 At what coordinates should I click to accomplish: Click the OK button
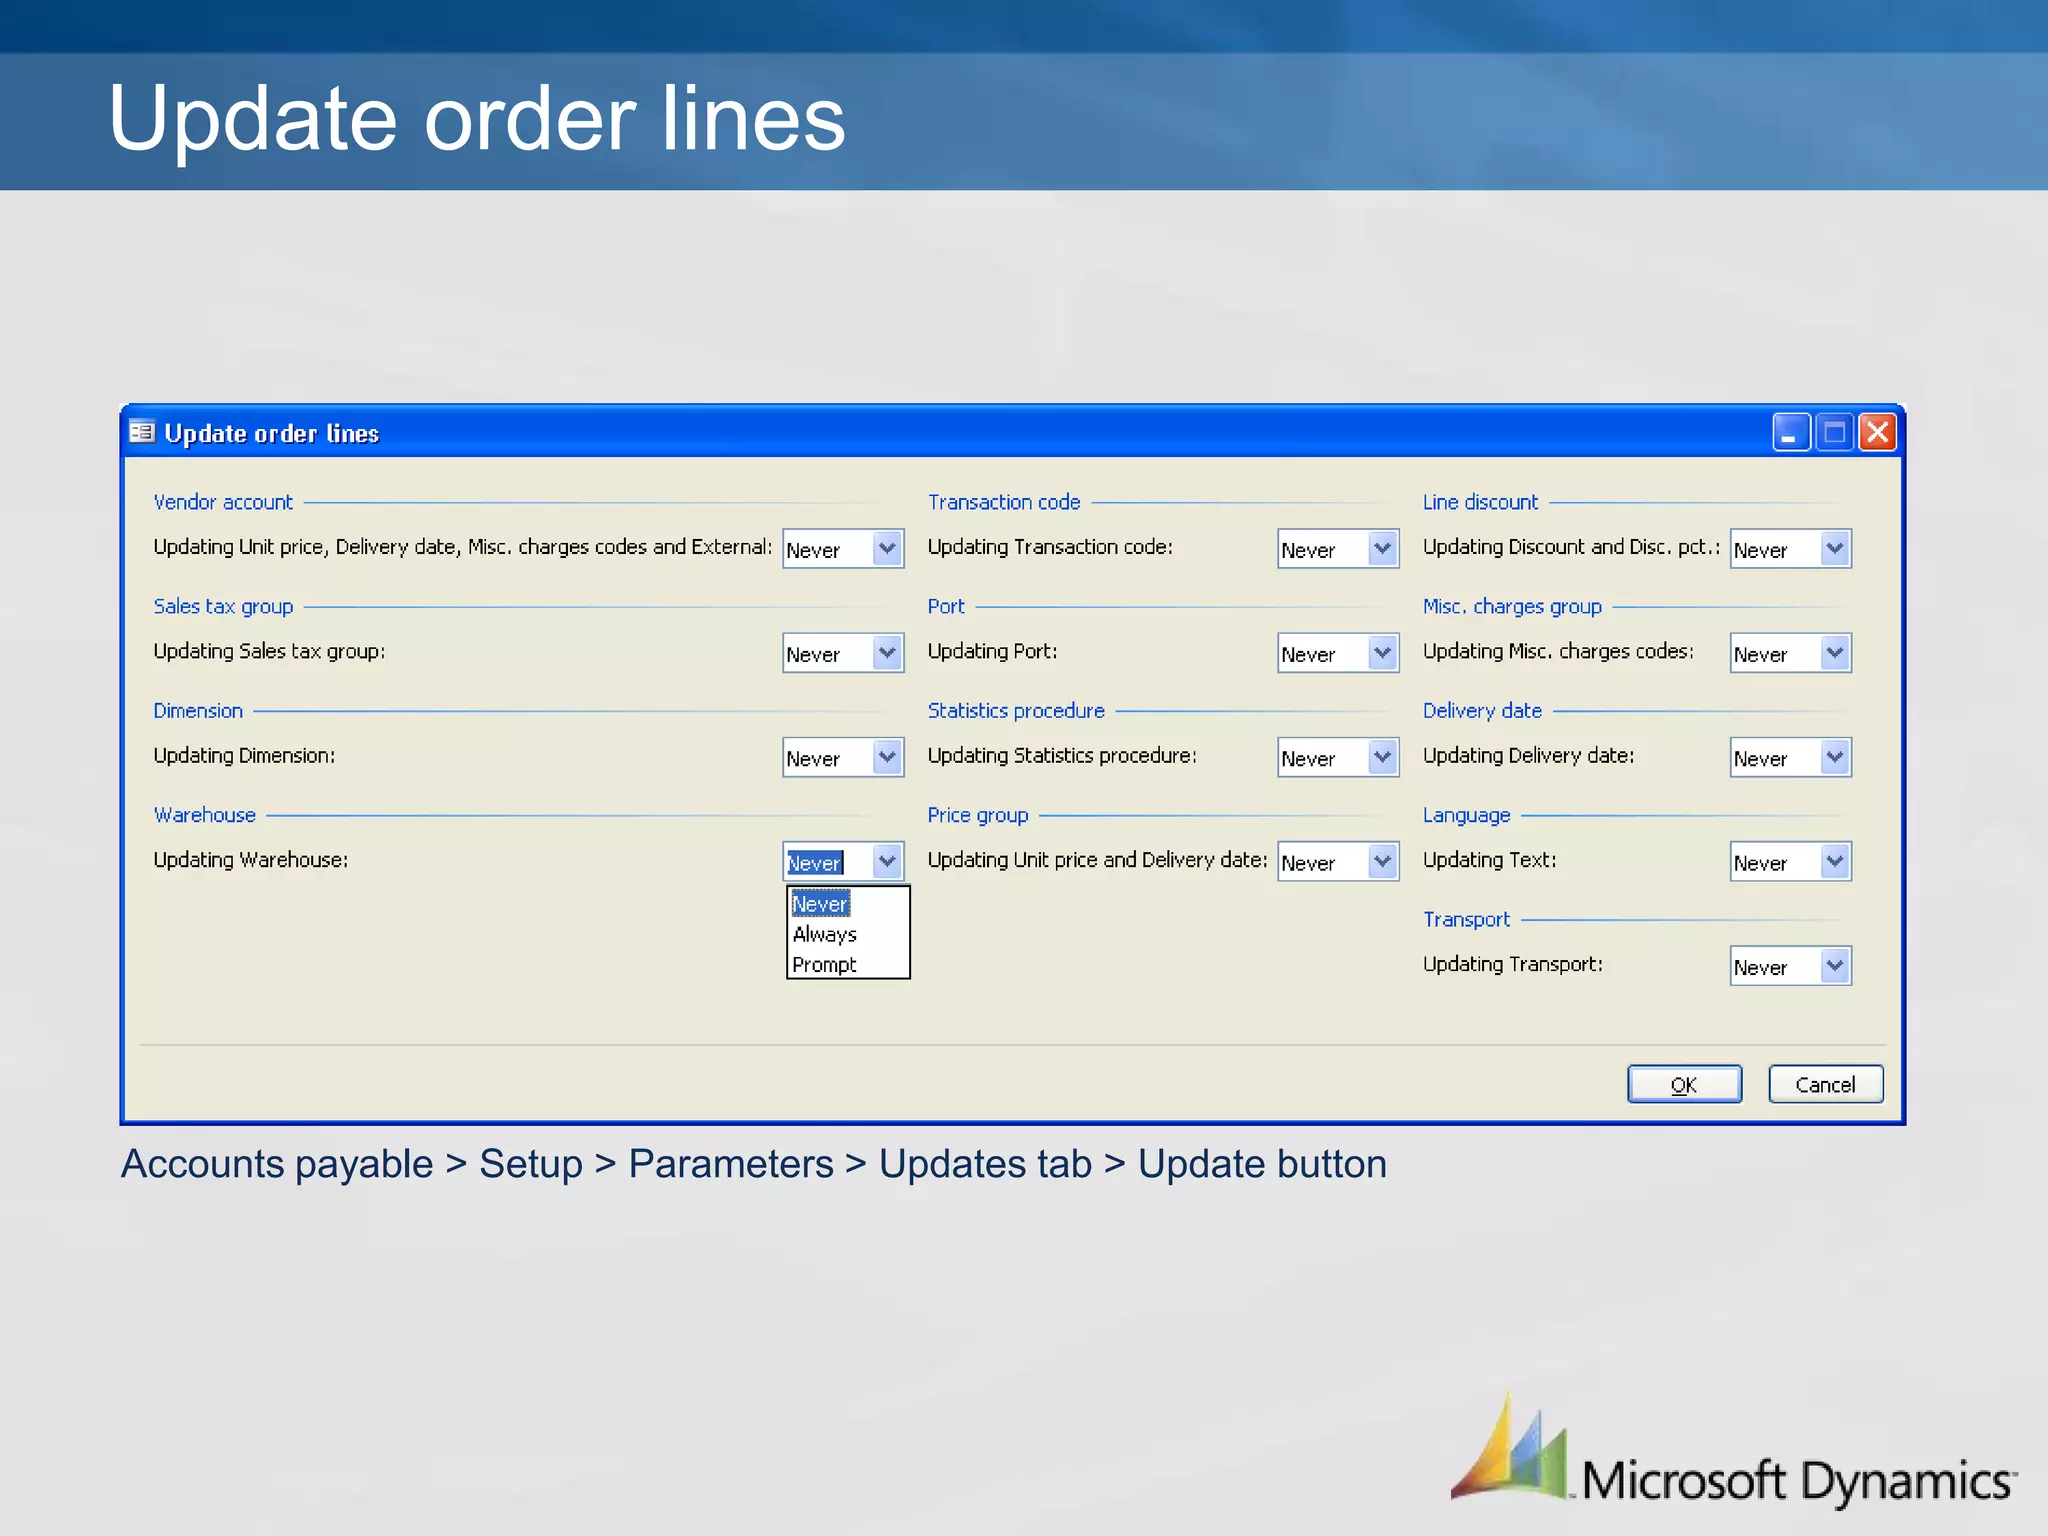(x=1684, y=1084)
